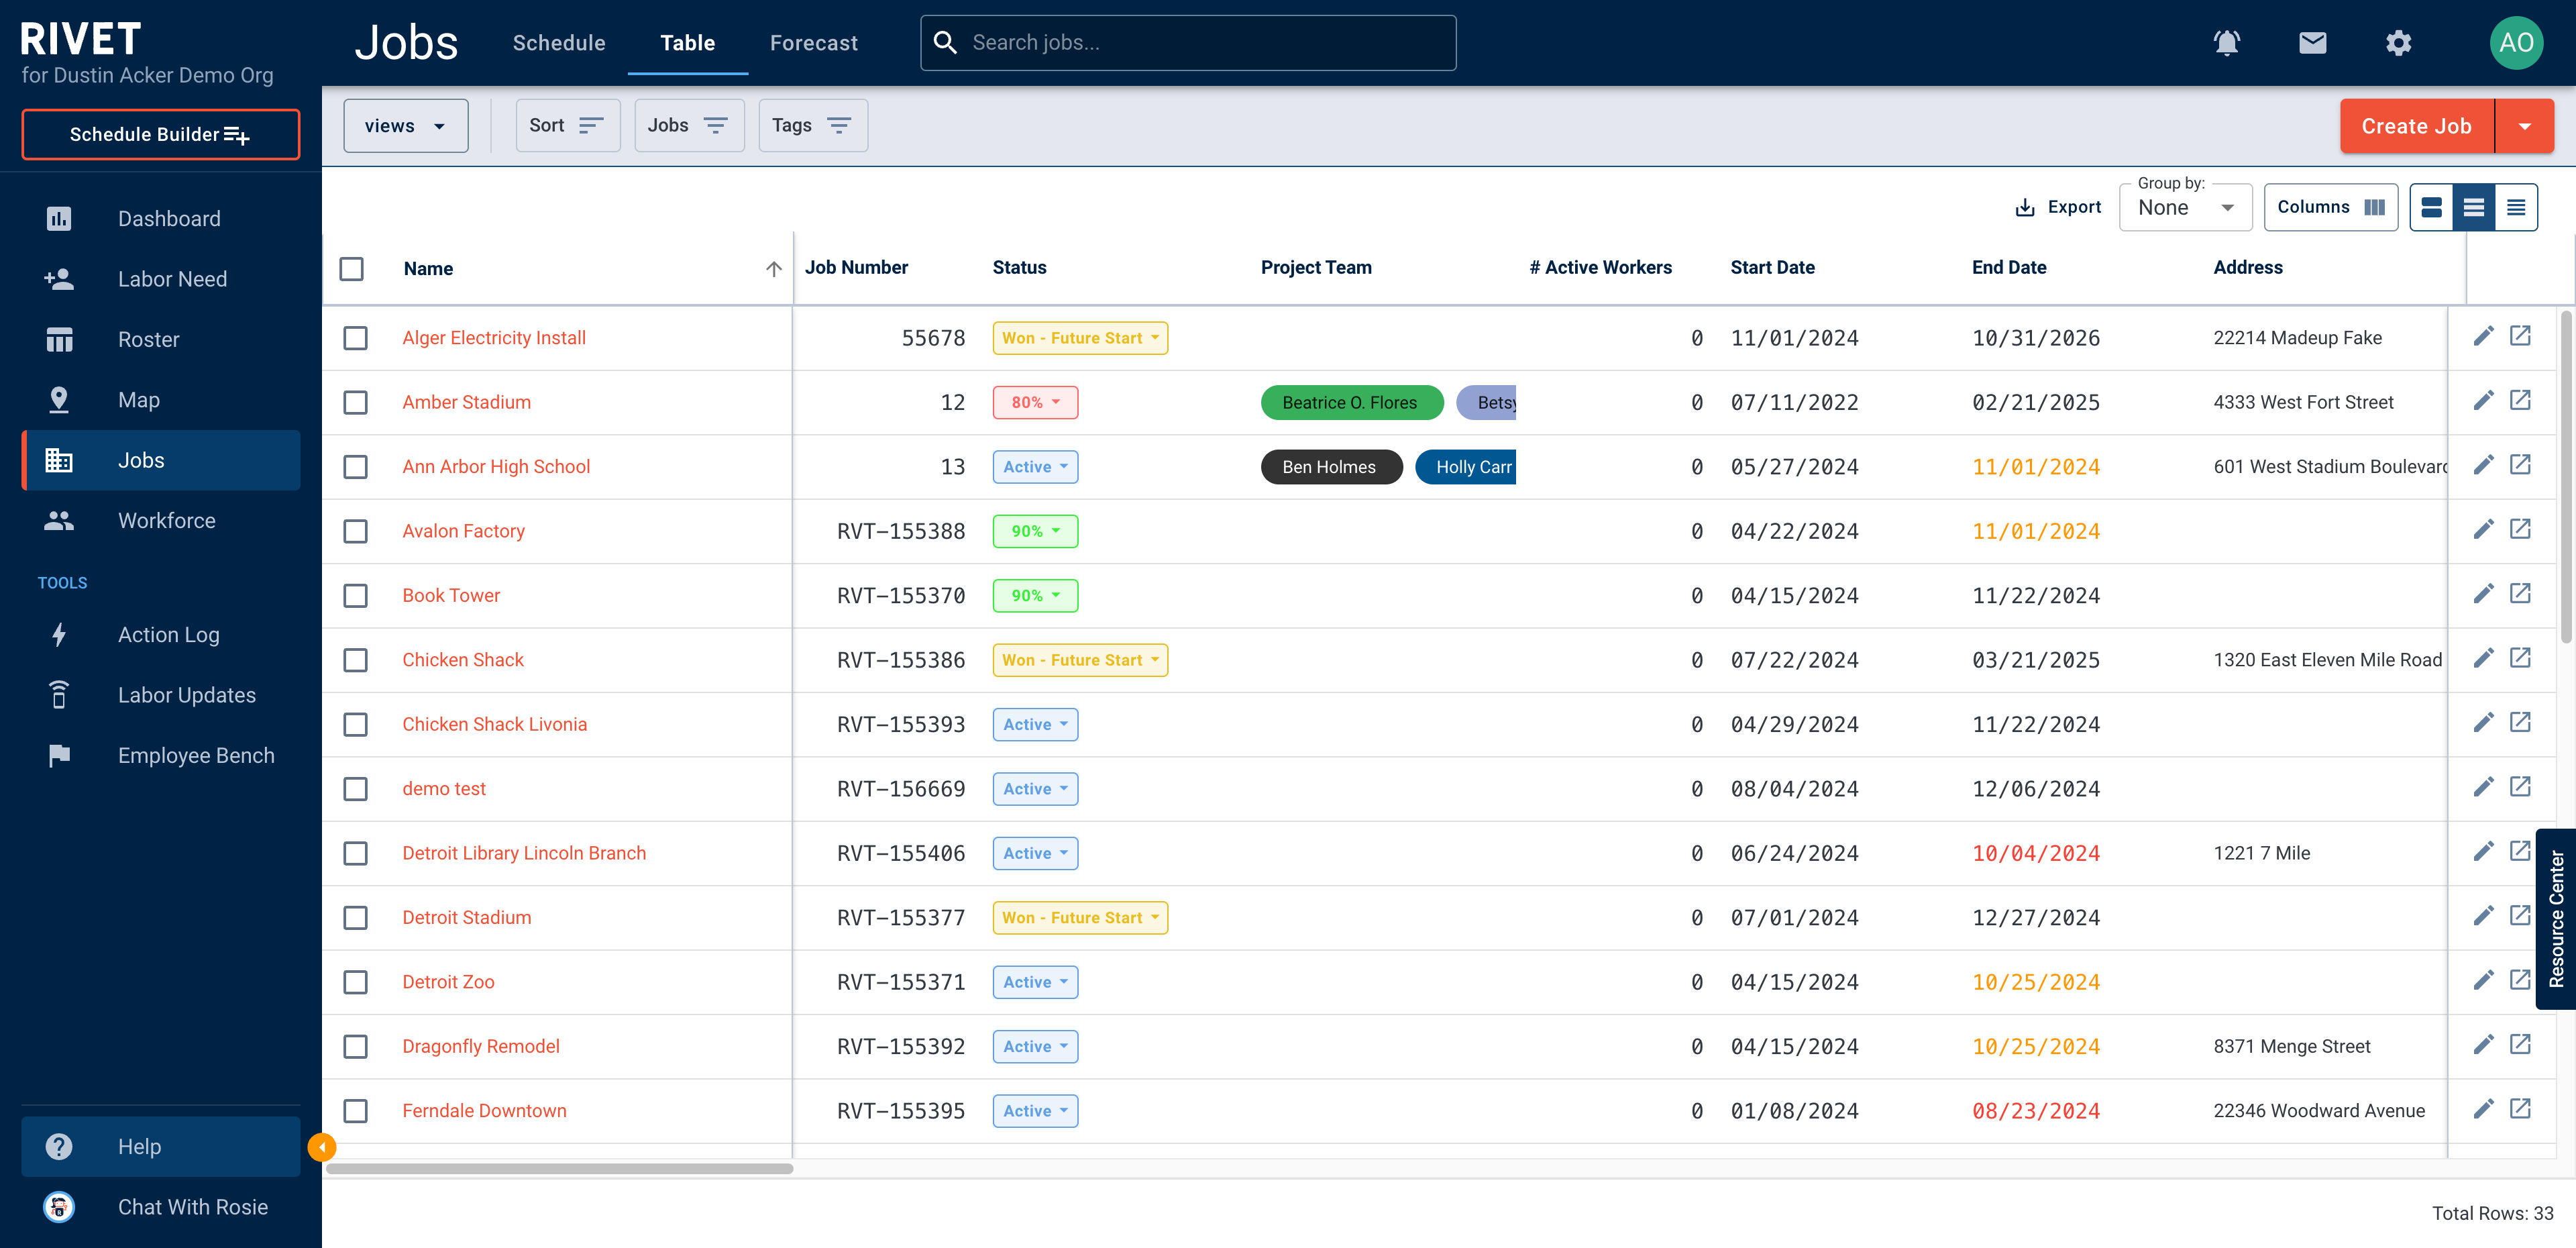Open the Columns chooser button

[x=2330, y=207]
